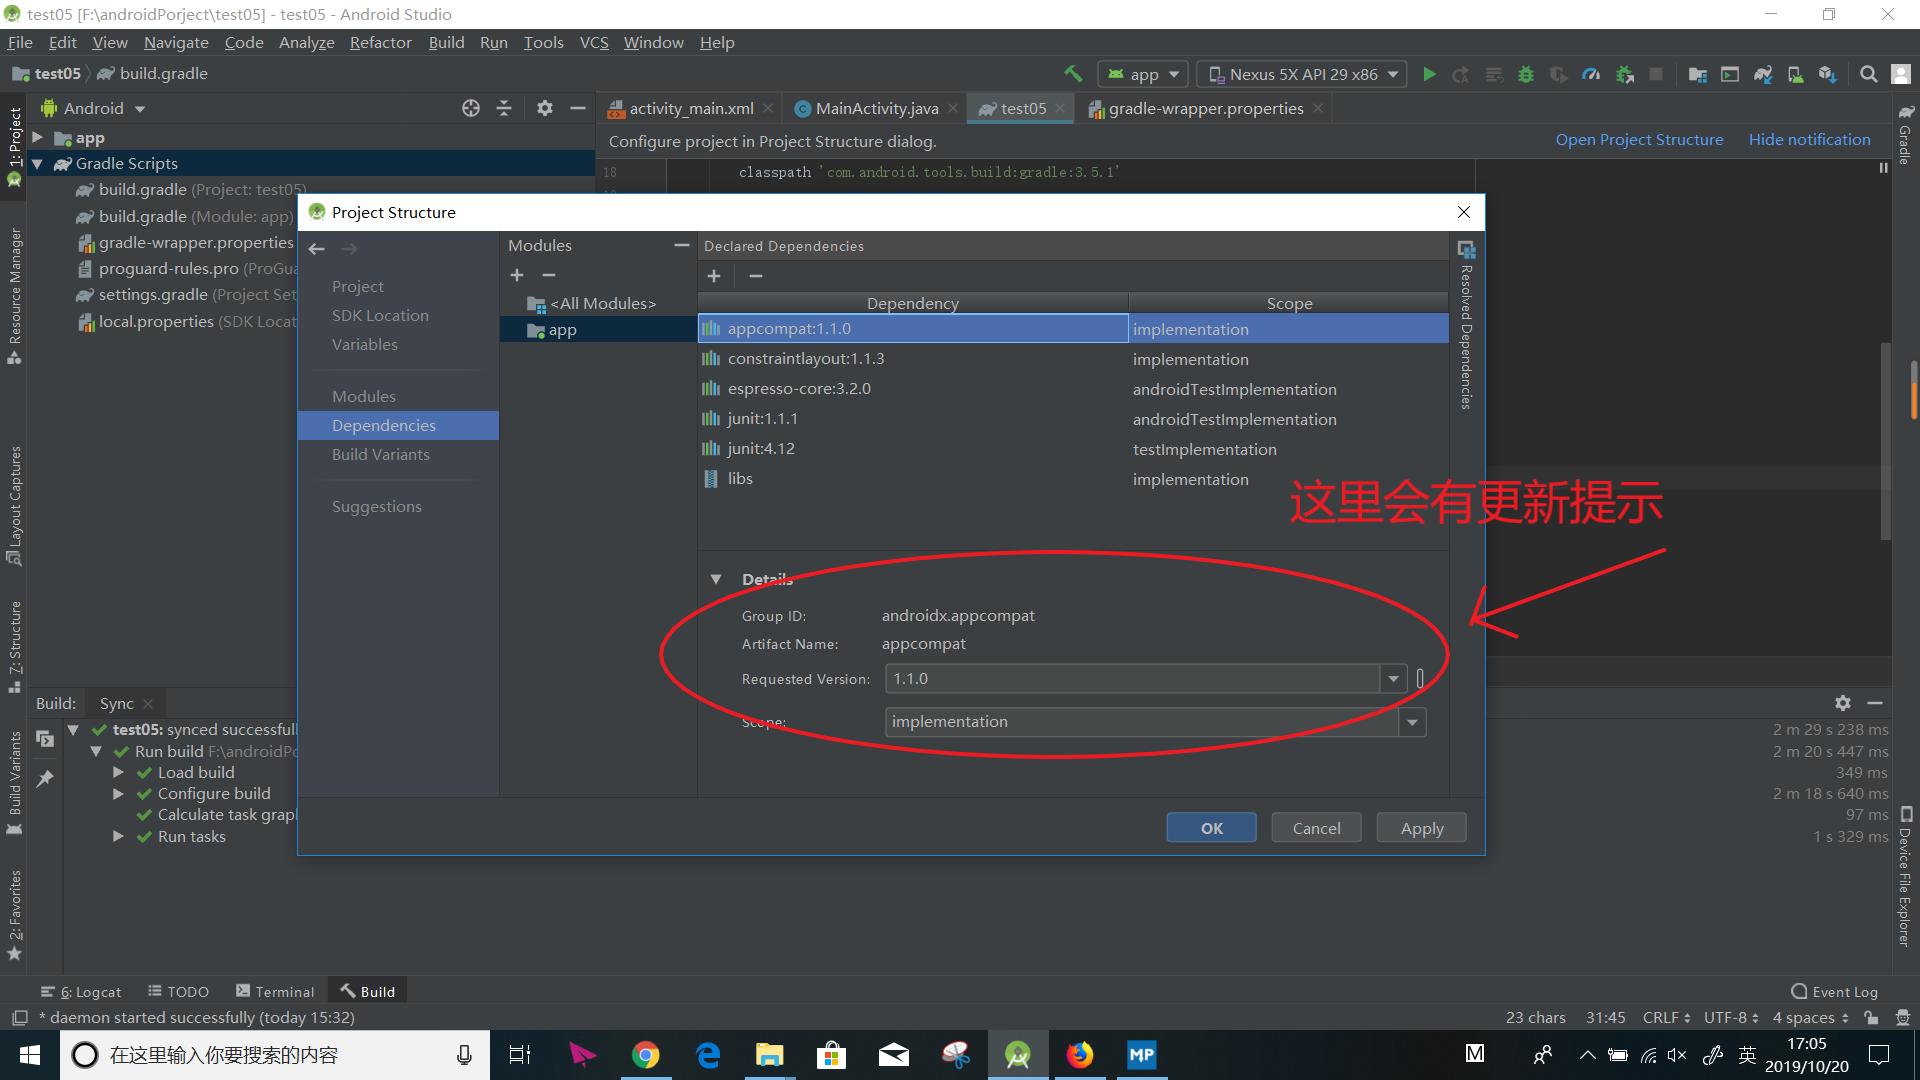Collapse the Details section triangle
The width and height of the screenshot is (1920, 1080).
pyautogui.click(x=716, y=579)
